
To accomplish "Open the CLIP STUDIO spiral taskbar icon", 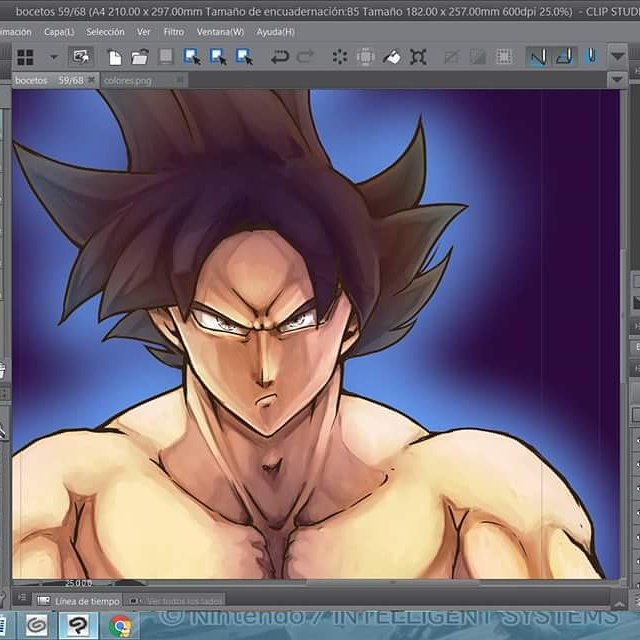I will (37, 625).
